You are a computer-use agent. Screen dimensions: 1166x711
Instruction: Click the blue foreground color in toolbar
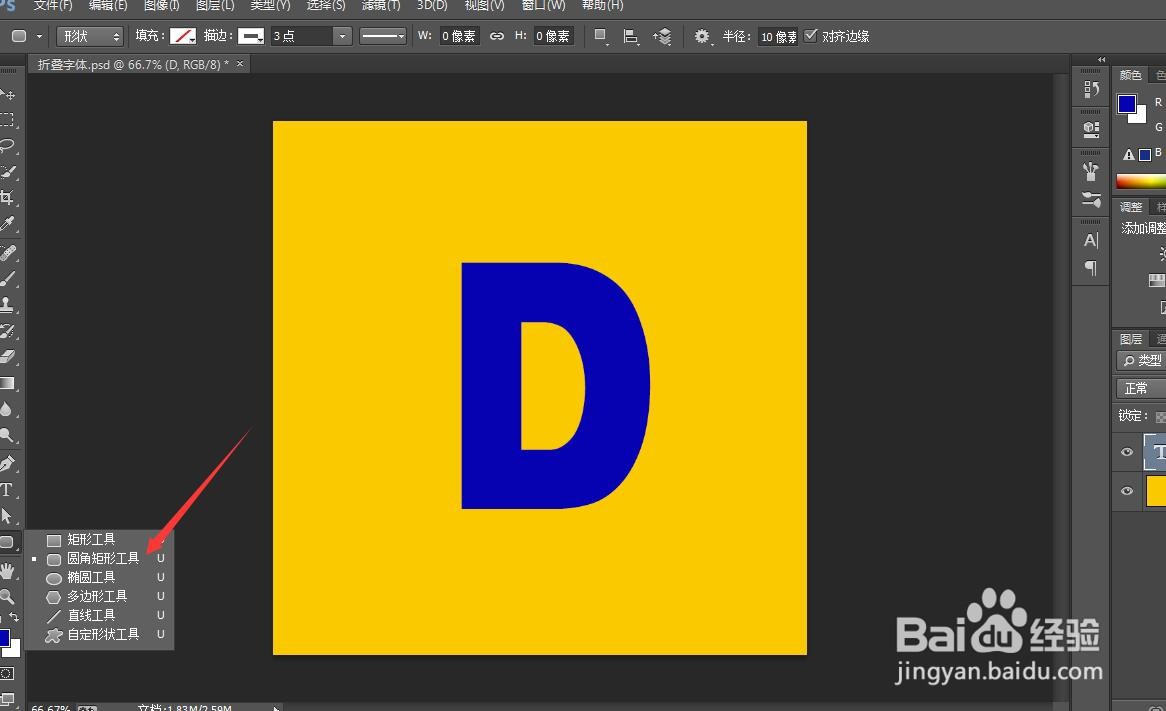[4, 637]
